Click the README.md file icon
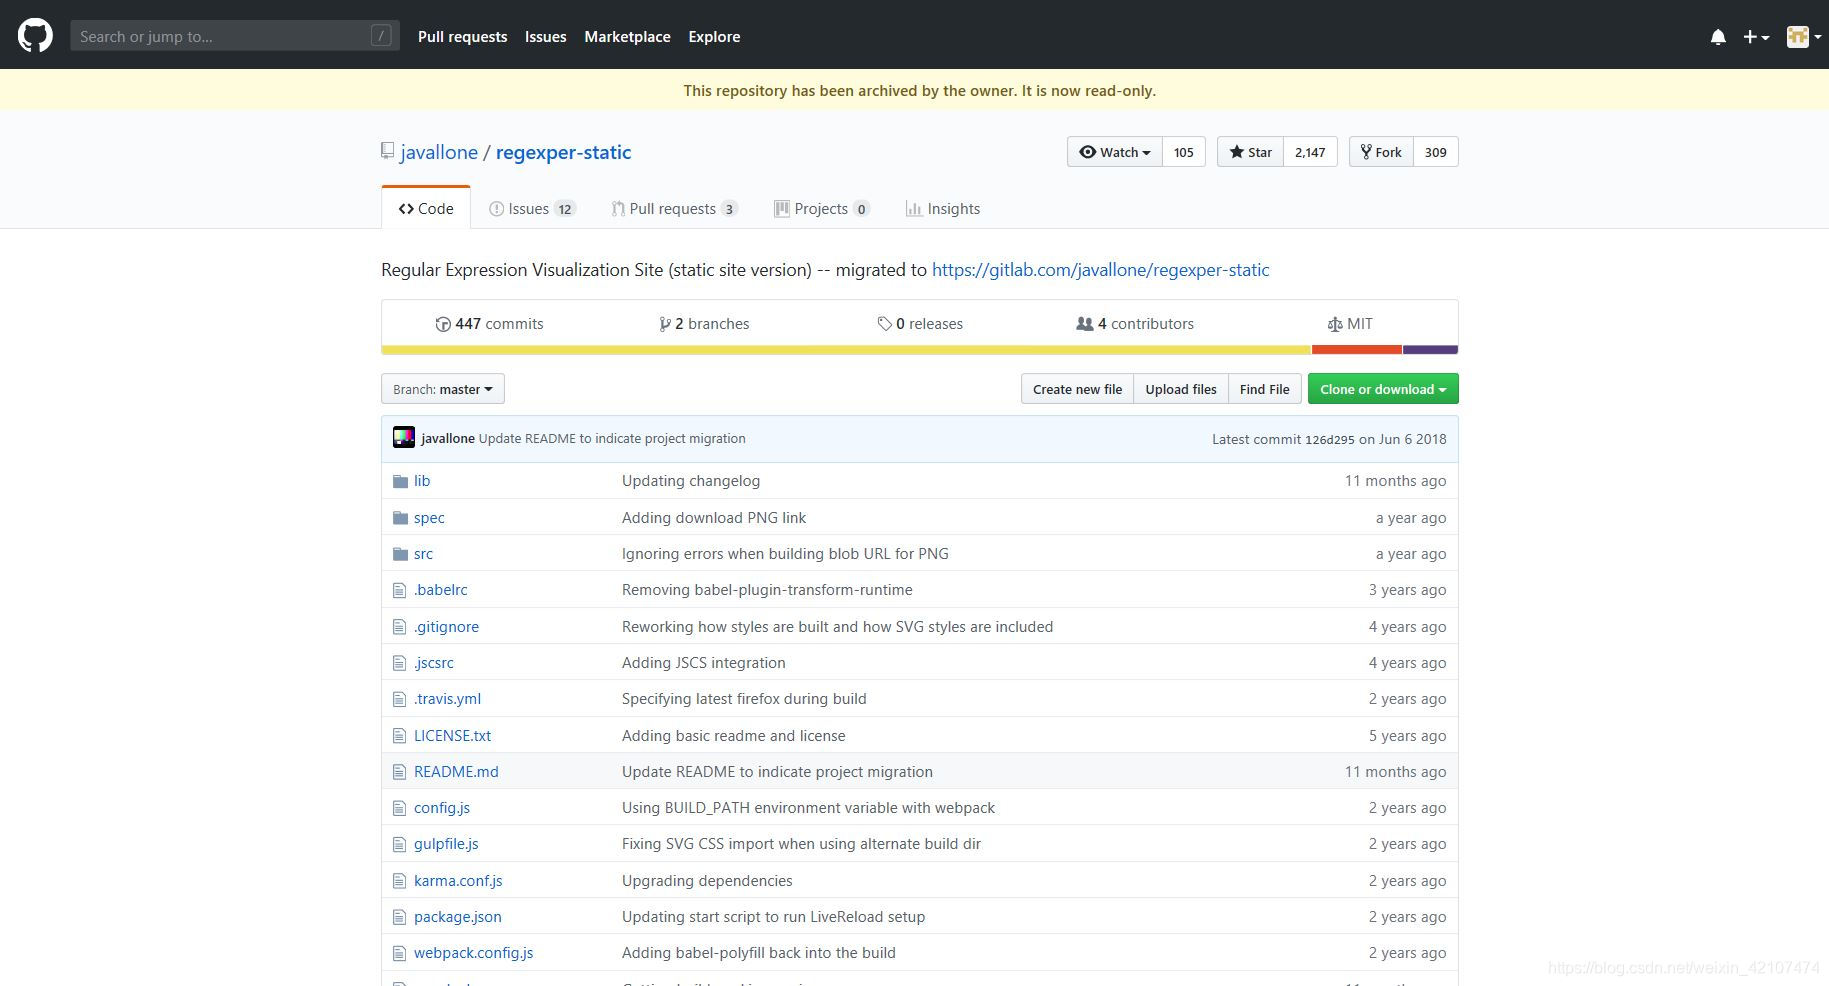The width and height of the screenshot is (1829, 986). tap(400, 772)
